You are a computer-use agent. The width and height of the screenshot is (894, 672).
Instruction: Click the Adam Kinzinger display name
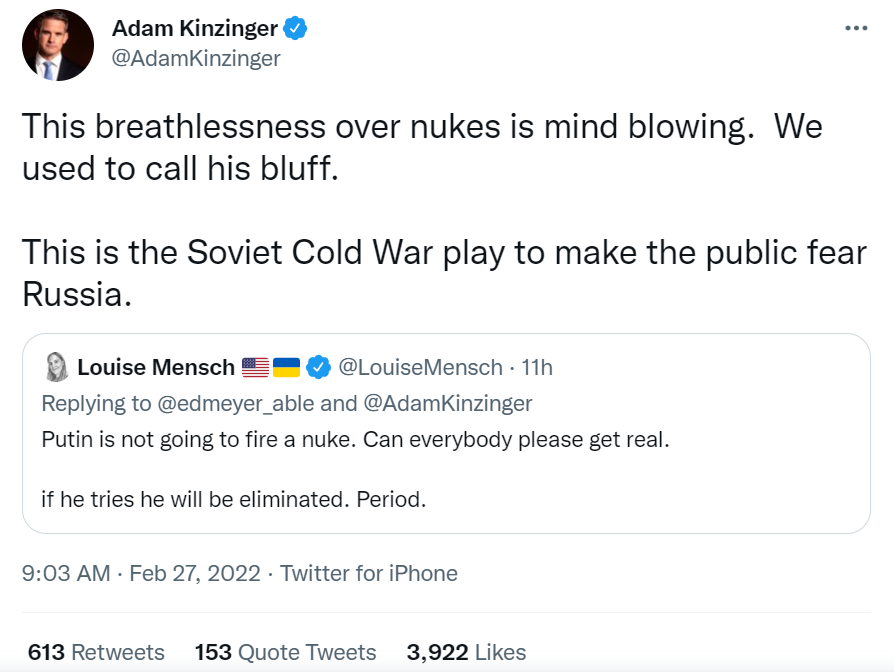click(194, 28)
